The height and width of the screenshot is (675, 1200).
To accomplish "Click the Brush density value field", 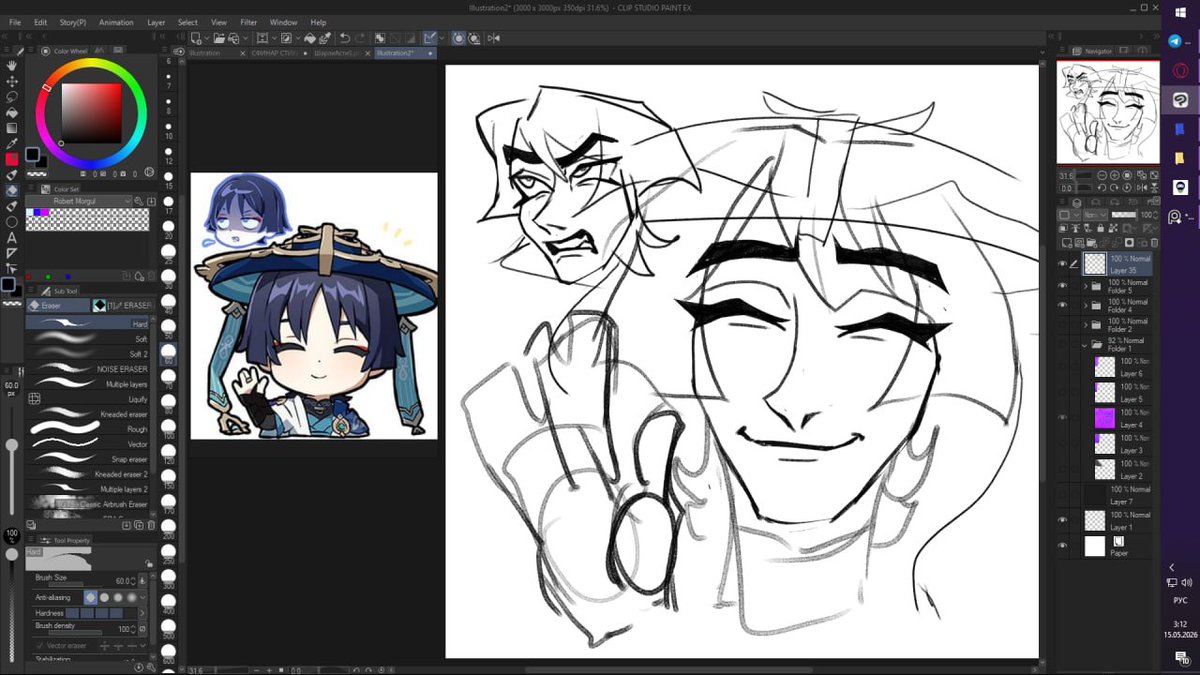I will (124, 629).
